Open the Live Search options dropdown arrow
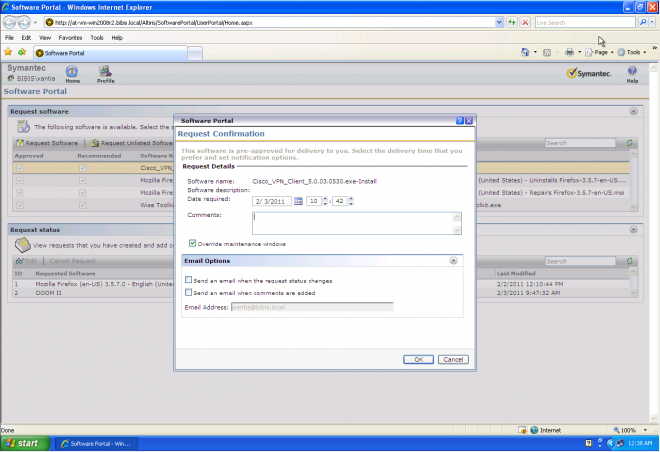 pos(652,22)
